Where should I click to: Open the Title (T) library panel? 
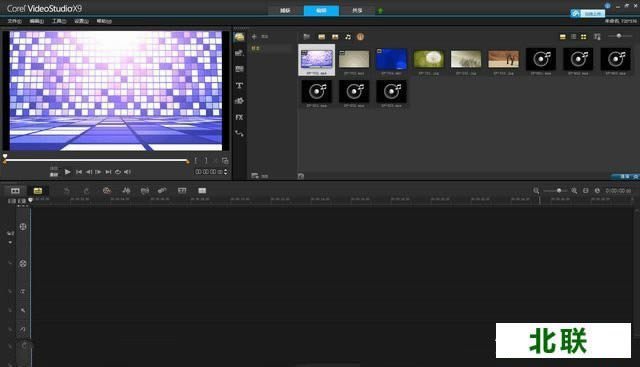[x=240, y=85]
